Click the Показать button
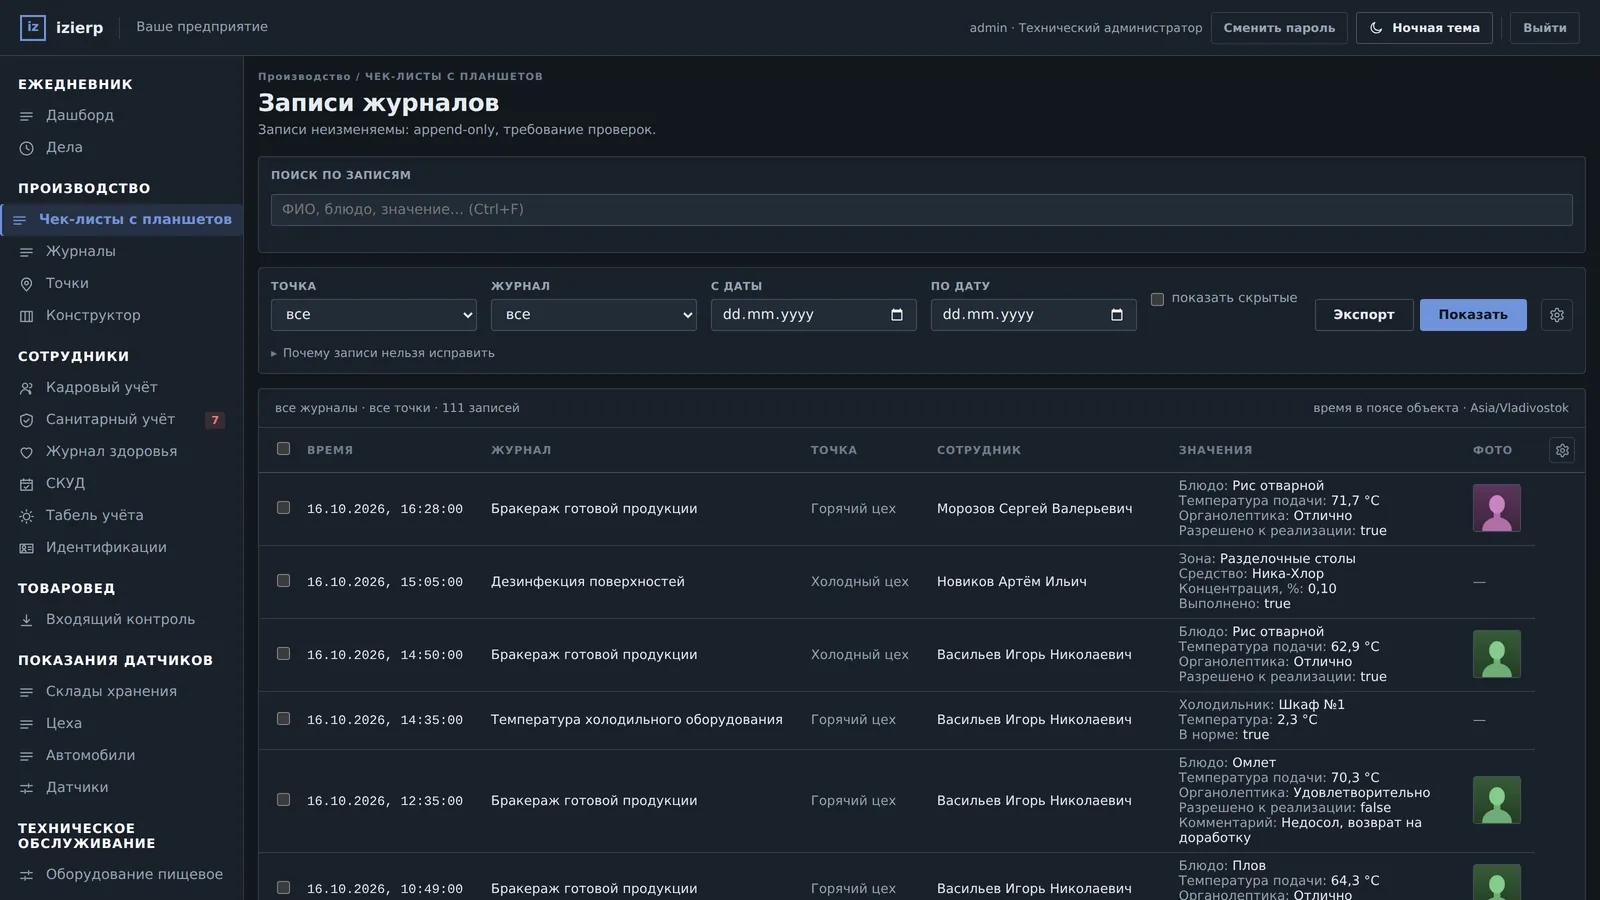The image size is (1600, 900). click(x=1473, y=315)
